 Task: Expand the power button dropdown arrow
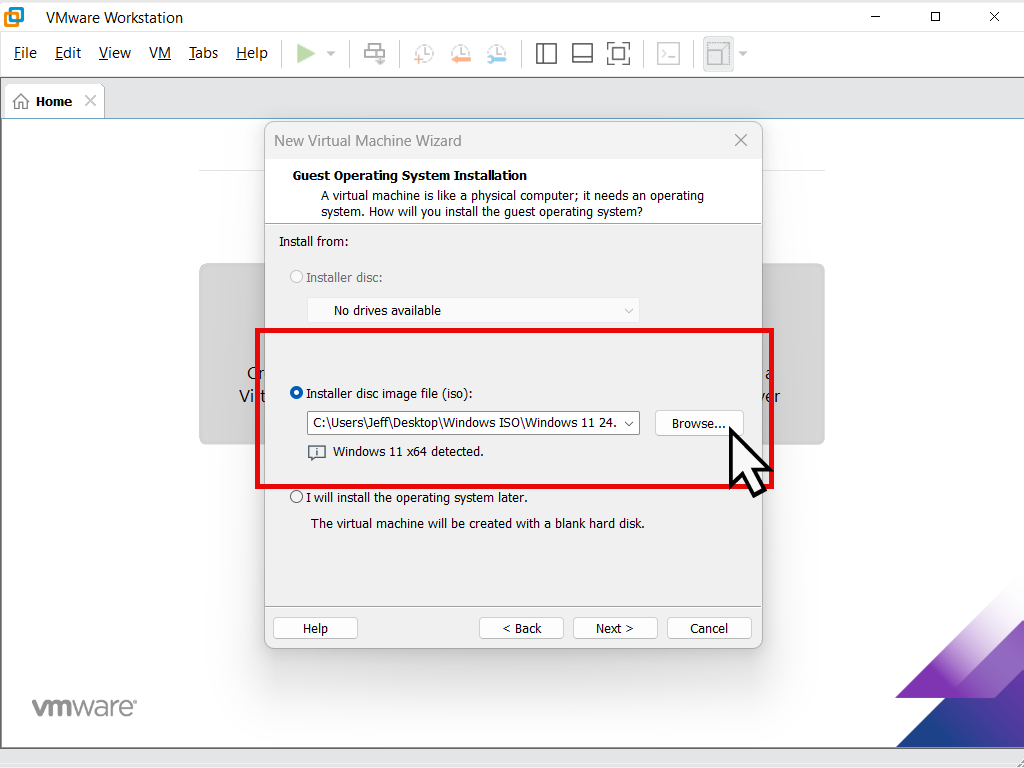(330, 53)
